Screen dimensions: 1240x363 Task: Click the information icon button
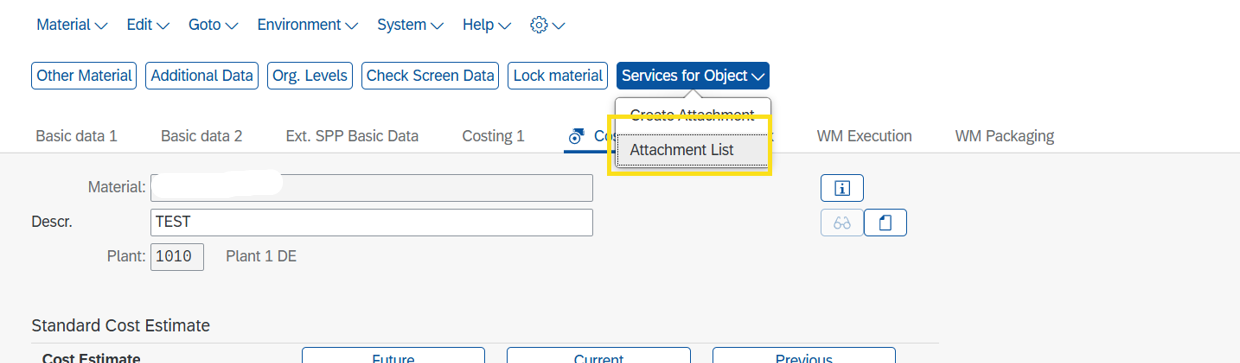coord(842,188)
